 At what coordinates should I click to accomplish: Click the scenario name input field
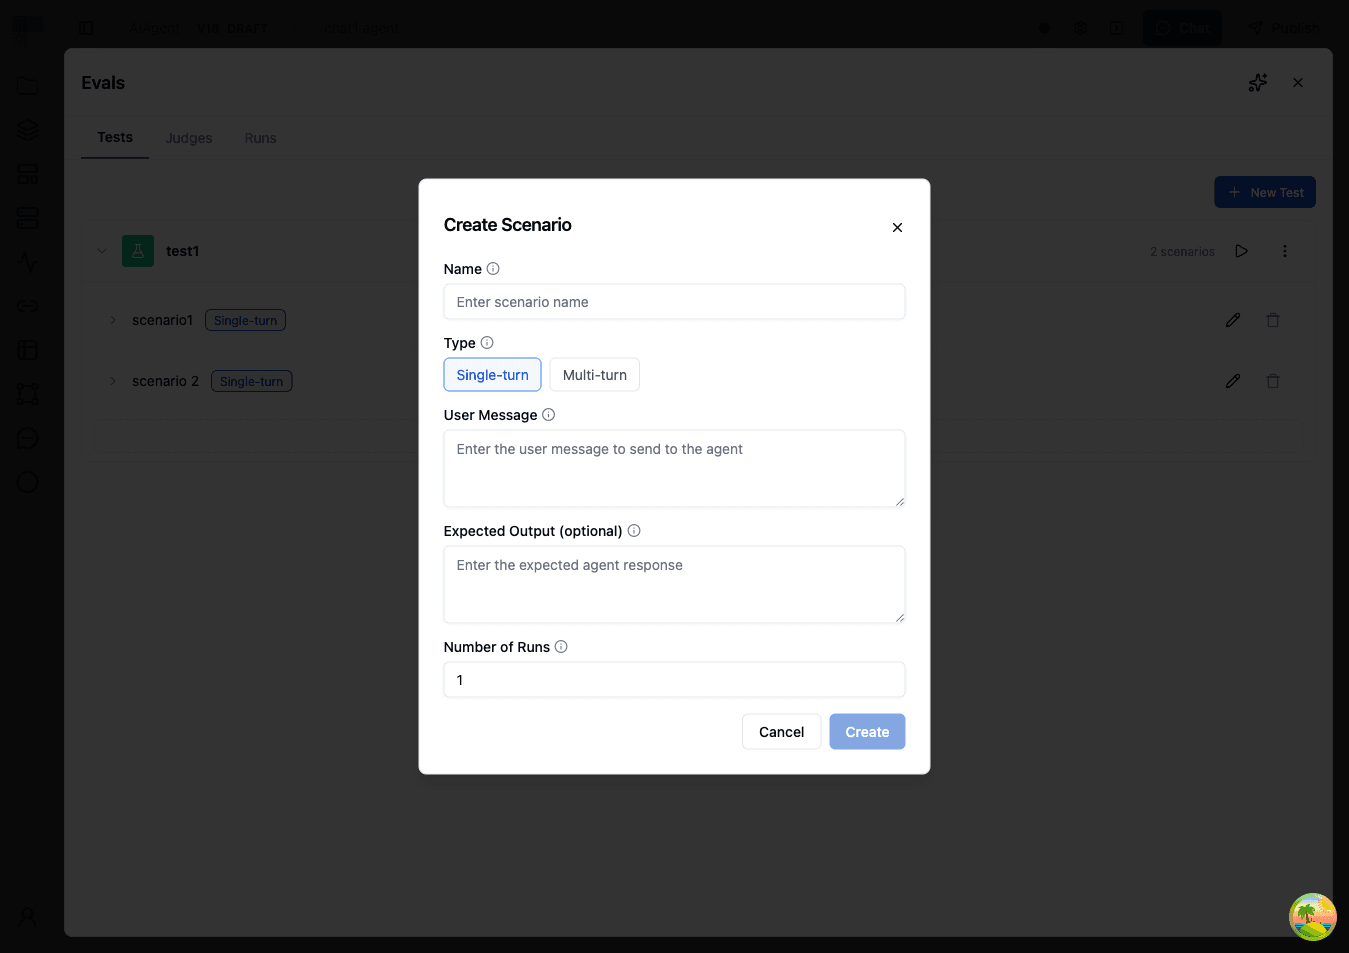(674, 301)
